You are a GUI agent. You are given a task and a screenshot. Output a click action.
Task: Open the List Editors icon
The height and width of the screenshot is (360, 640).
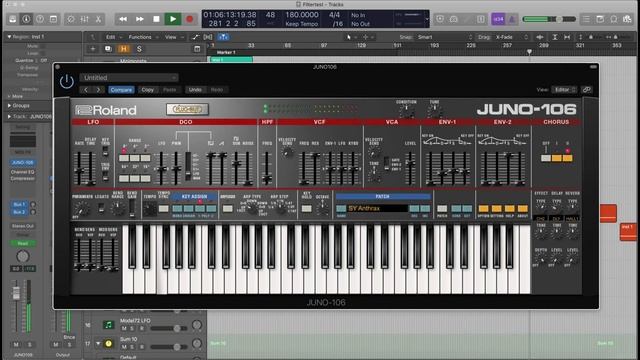pyautogui.click(x=586, y=19)
